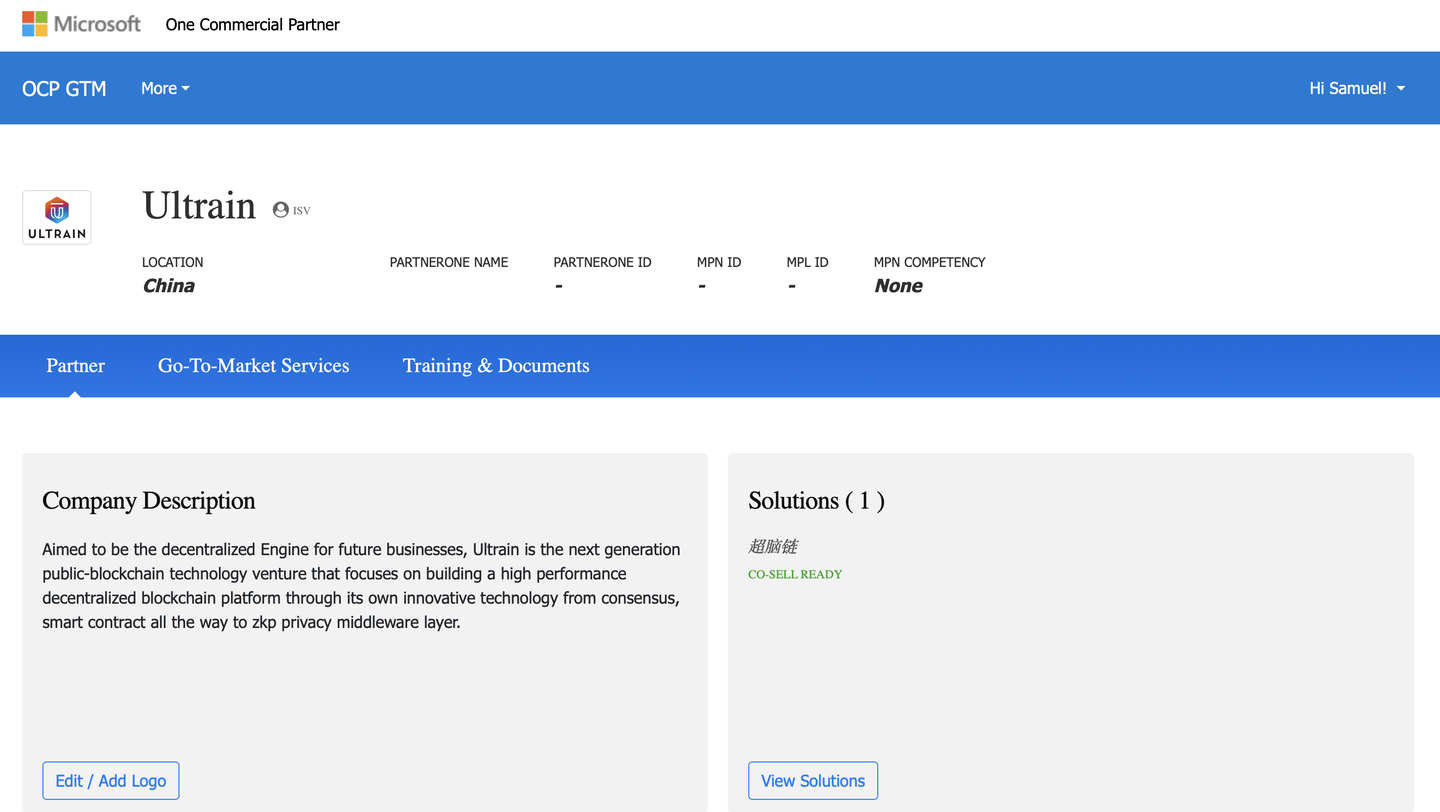Click the MPN Competency None value

click(x=898, y=286)
